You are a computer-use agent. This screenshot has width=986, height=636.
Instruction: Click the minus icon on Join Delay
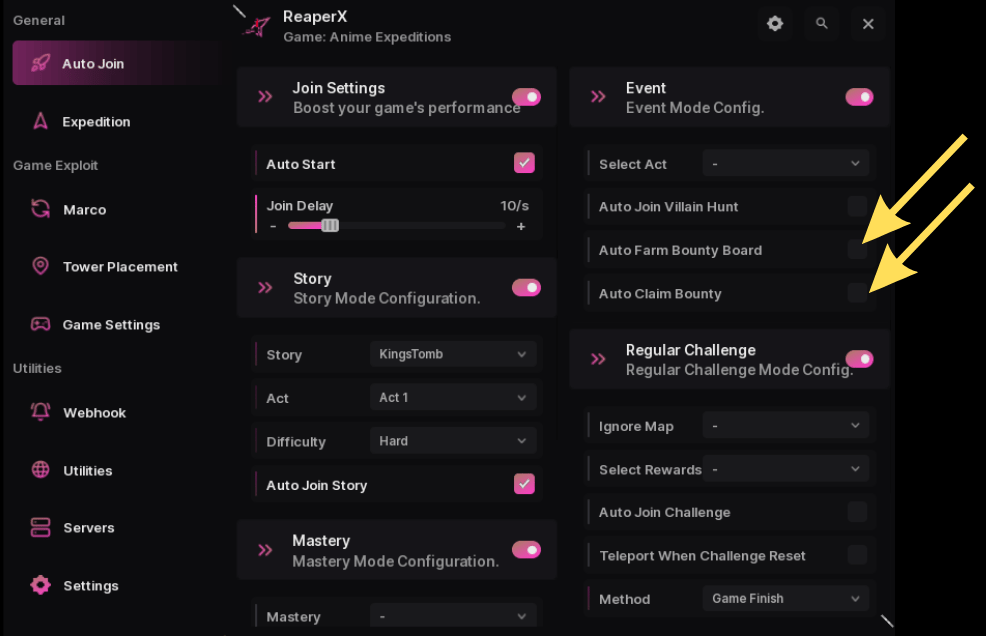pos(273,226)
